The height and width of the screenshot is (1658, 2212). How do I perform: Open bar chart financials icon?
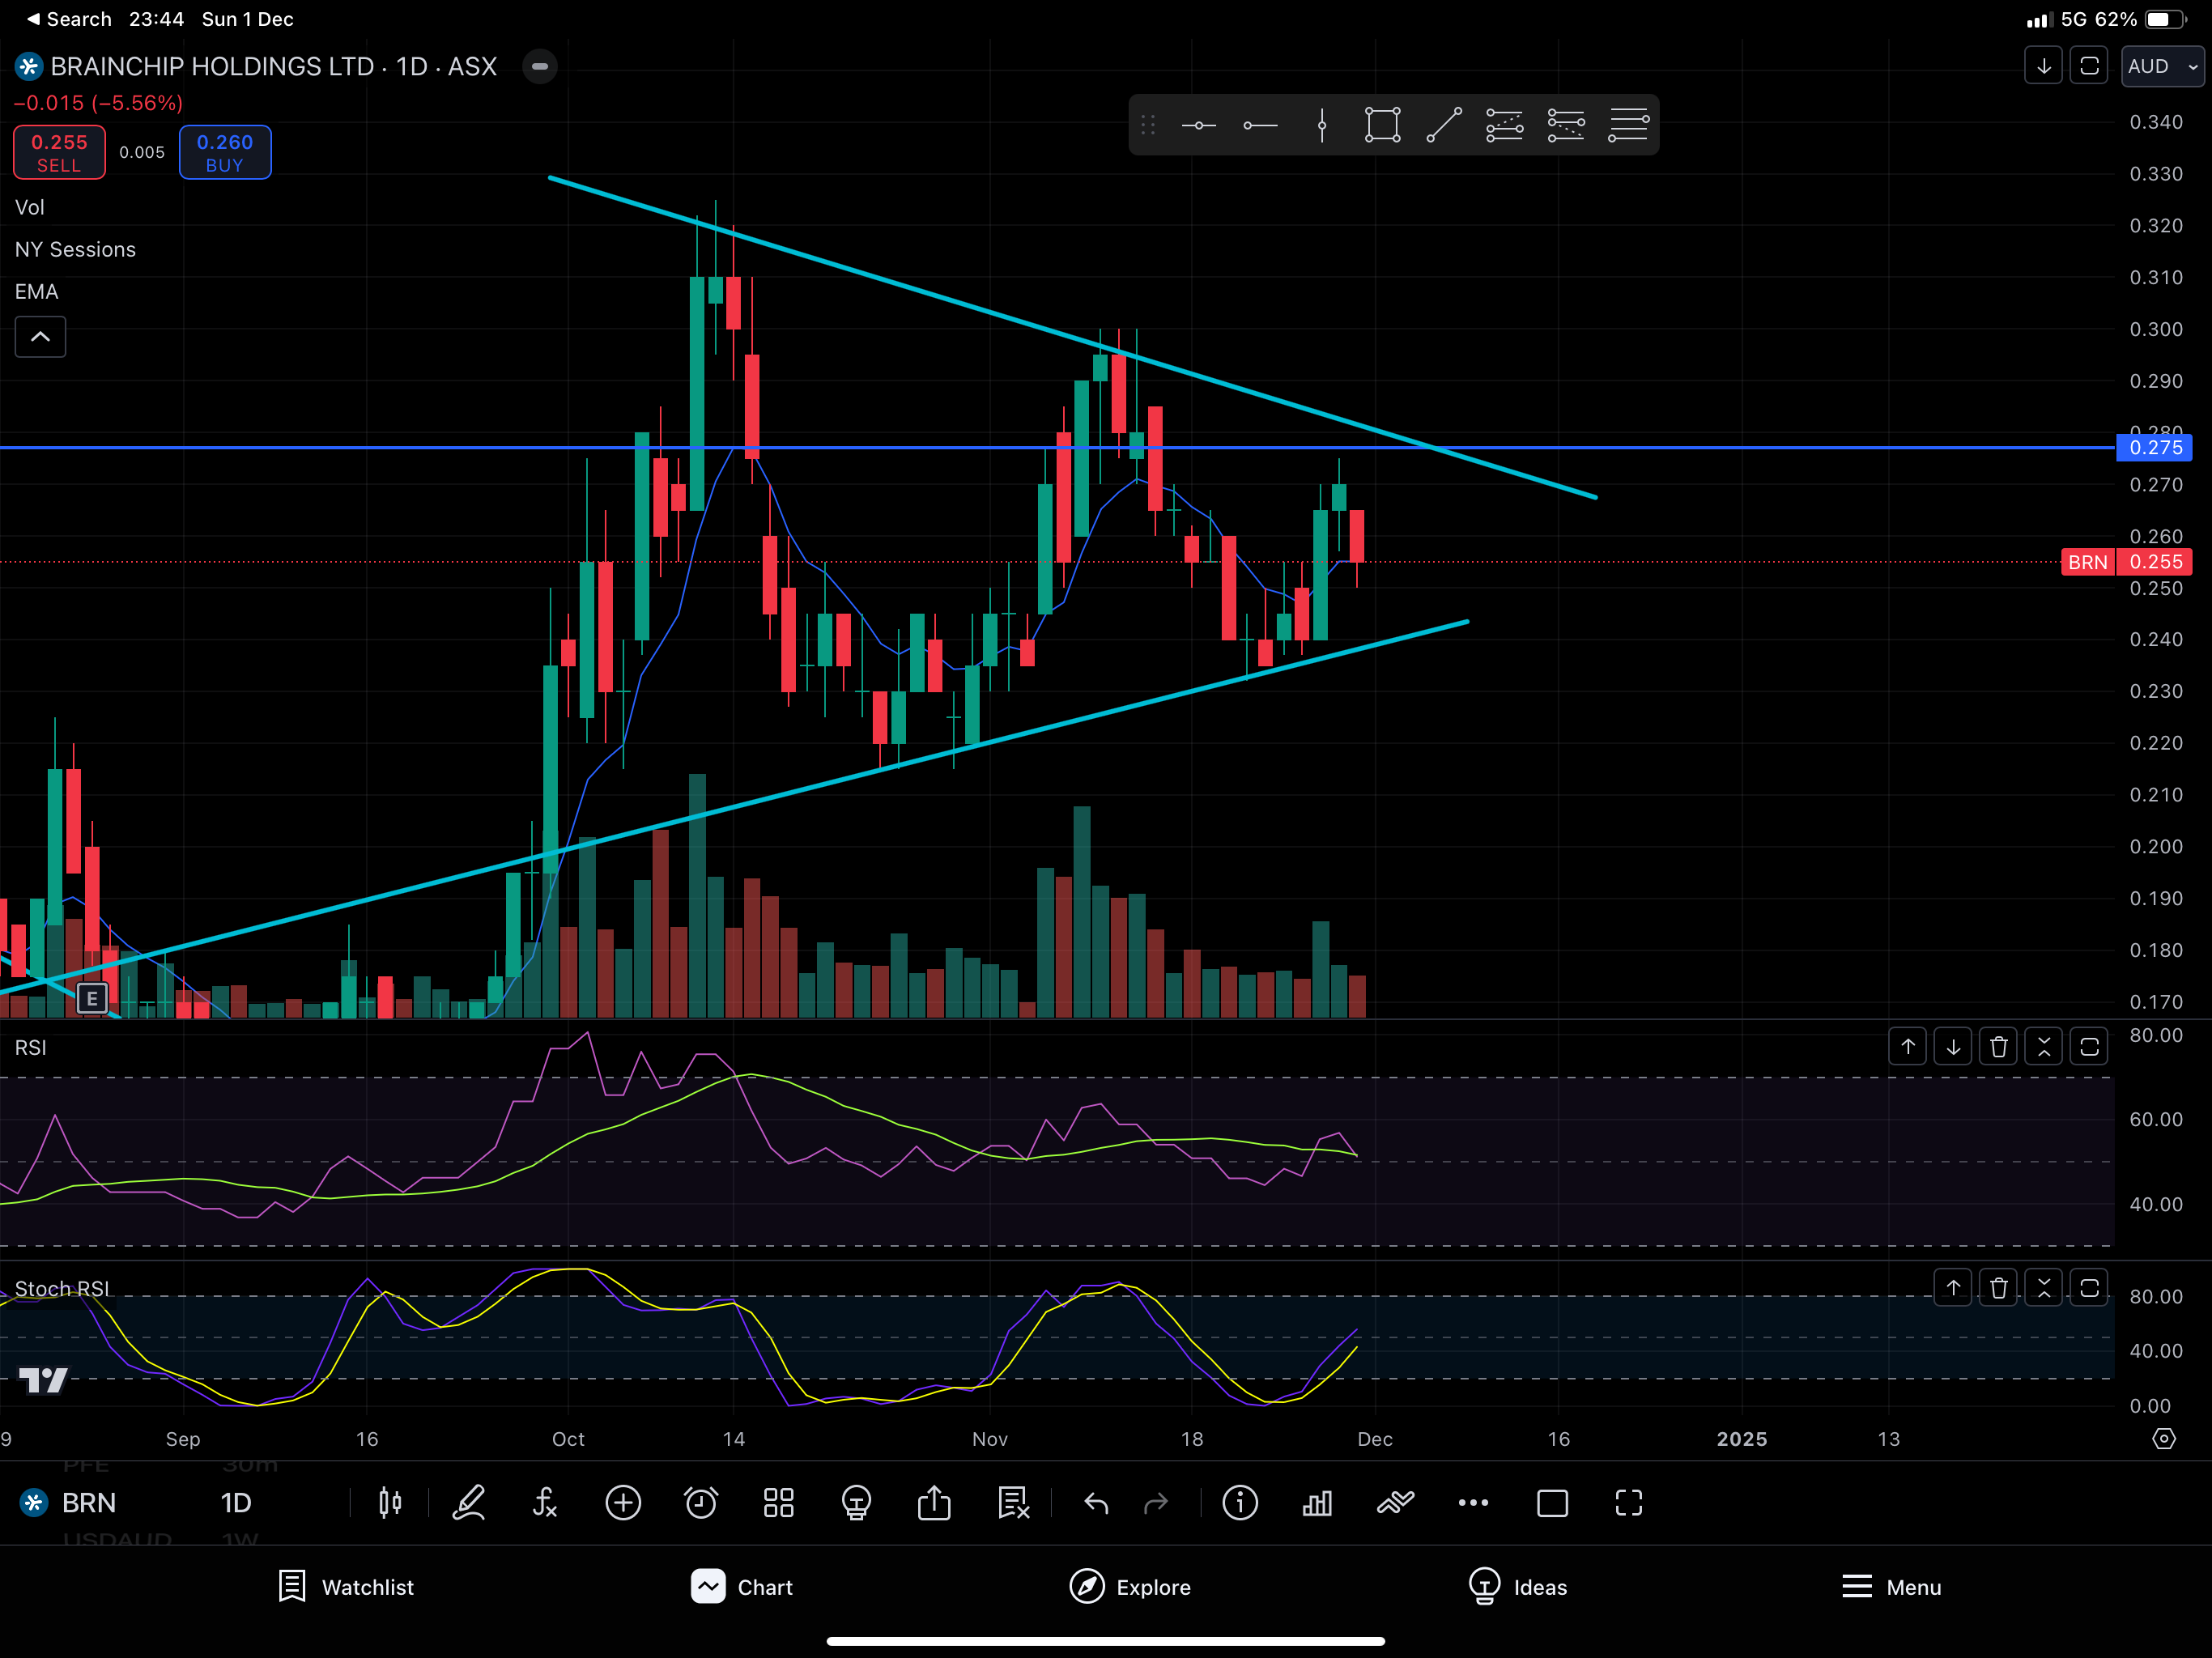tap(1317, 1502)
